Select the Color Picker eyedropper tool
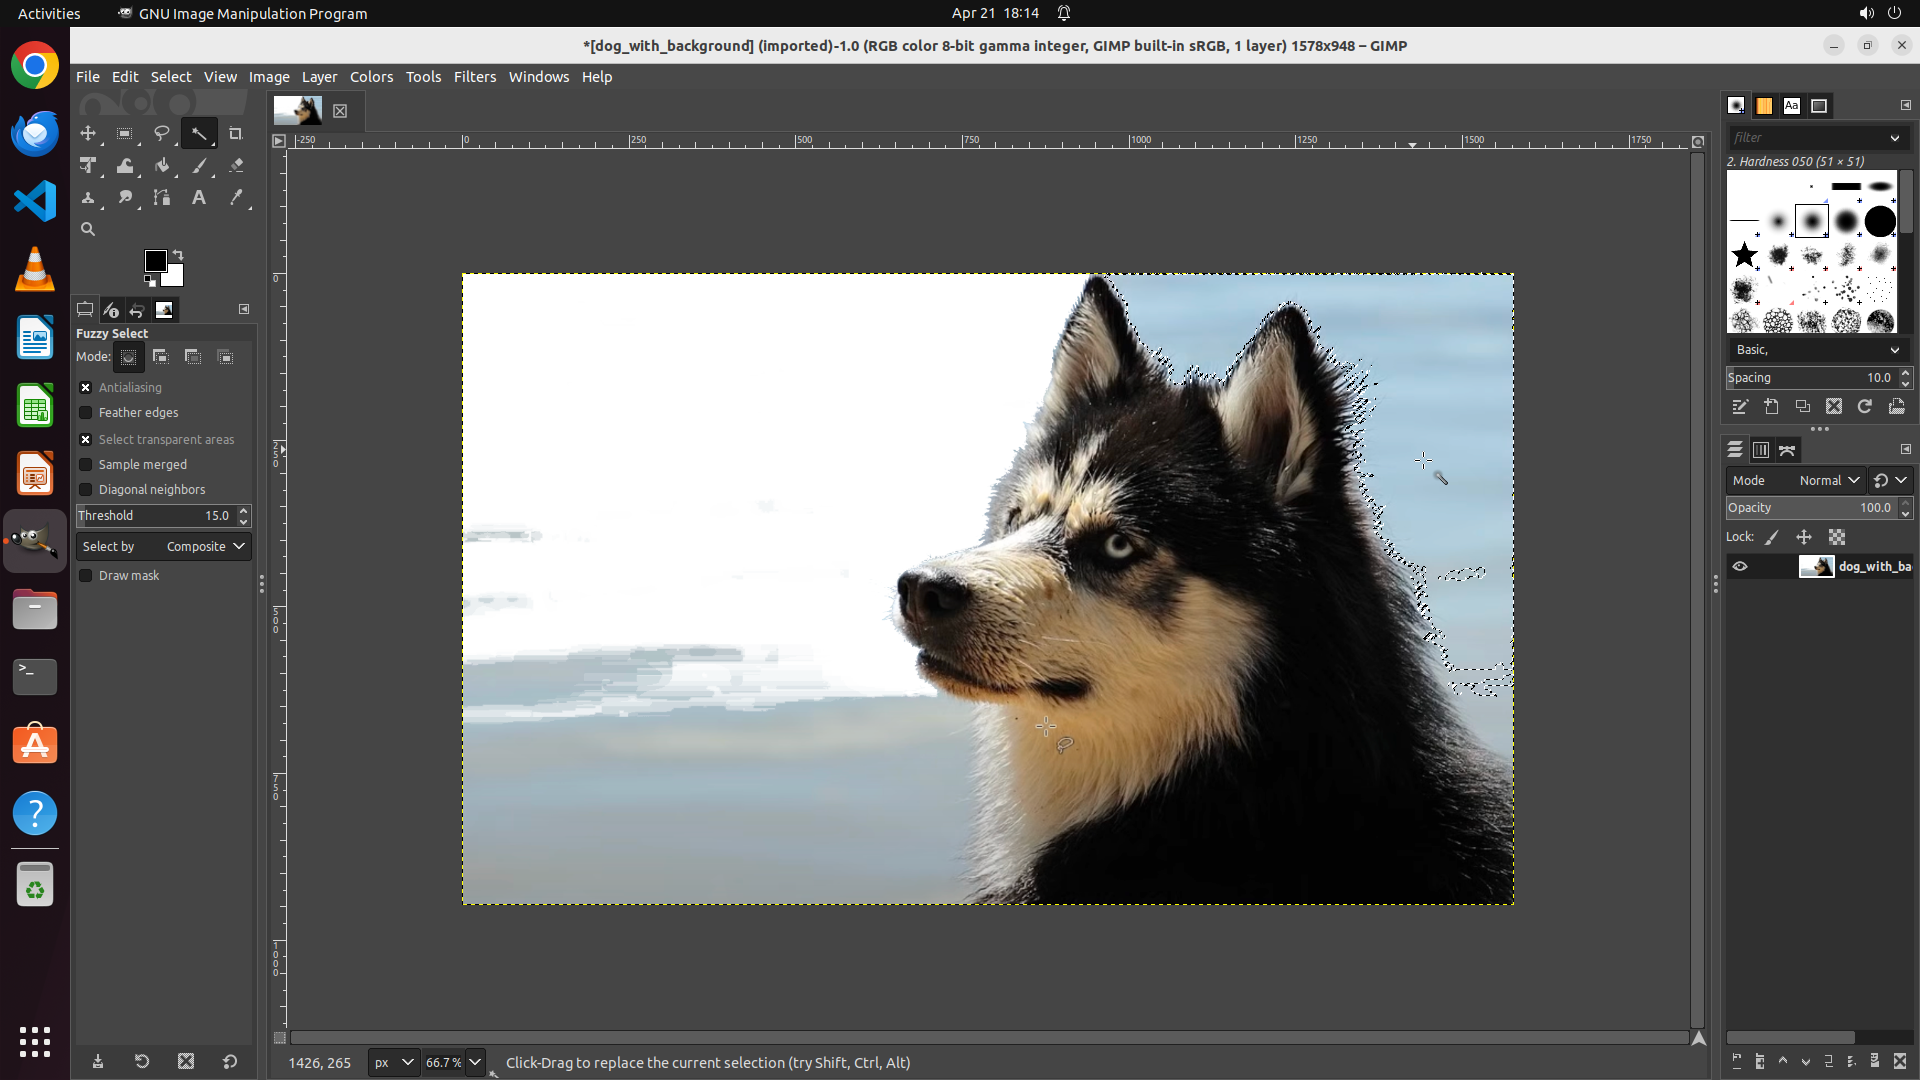Screen dimensions: 1920x1080 click(236, 198)
